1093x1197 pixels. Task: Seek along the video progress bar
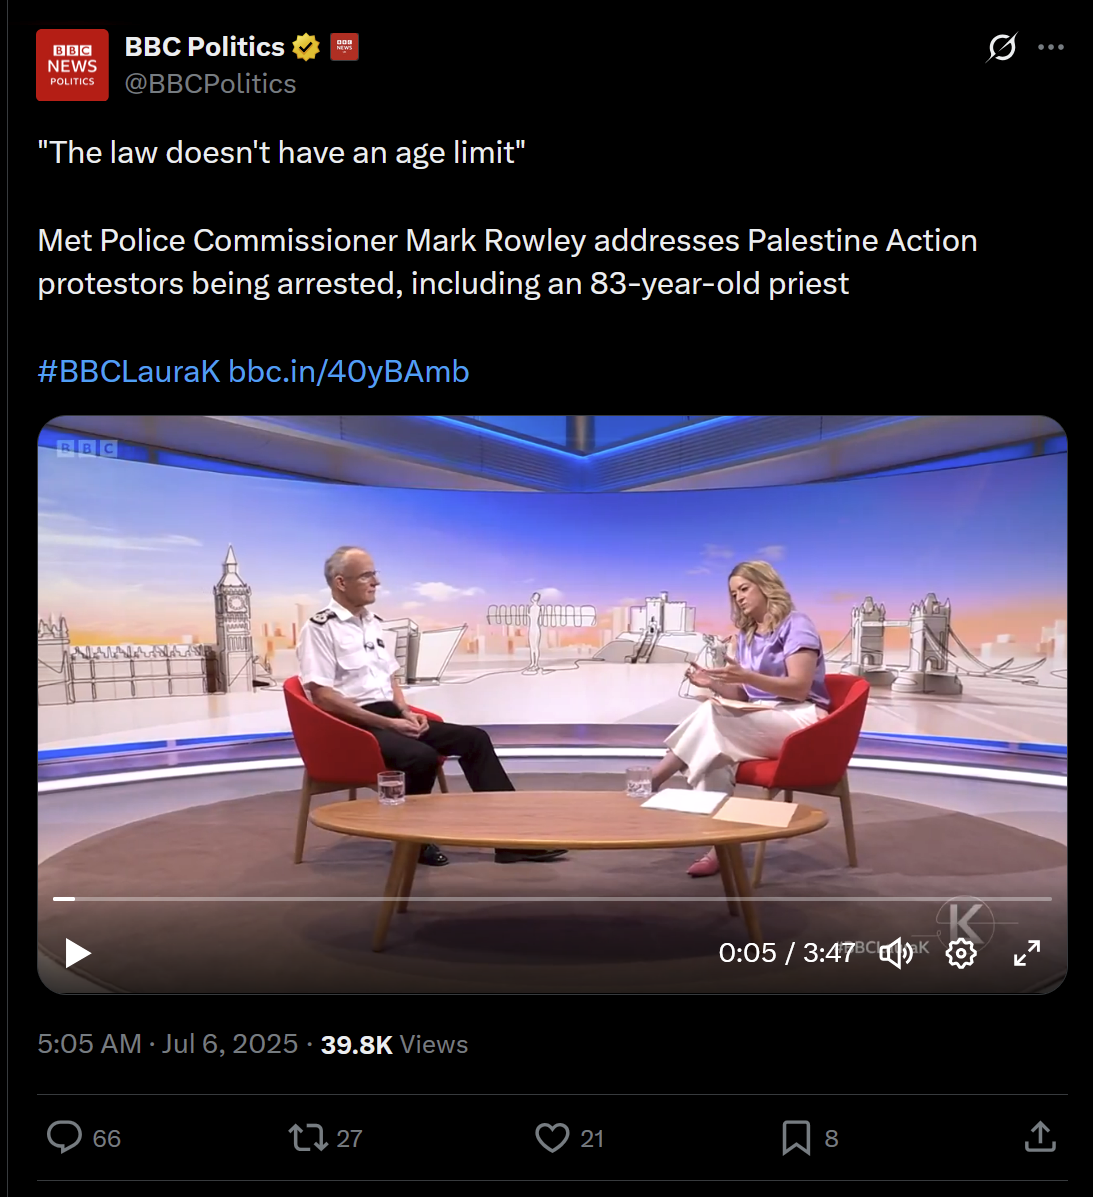552,899
